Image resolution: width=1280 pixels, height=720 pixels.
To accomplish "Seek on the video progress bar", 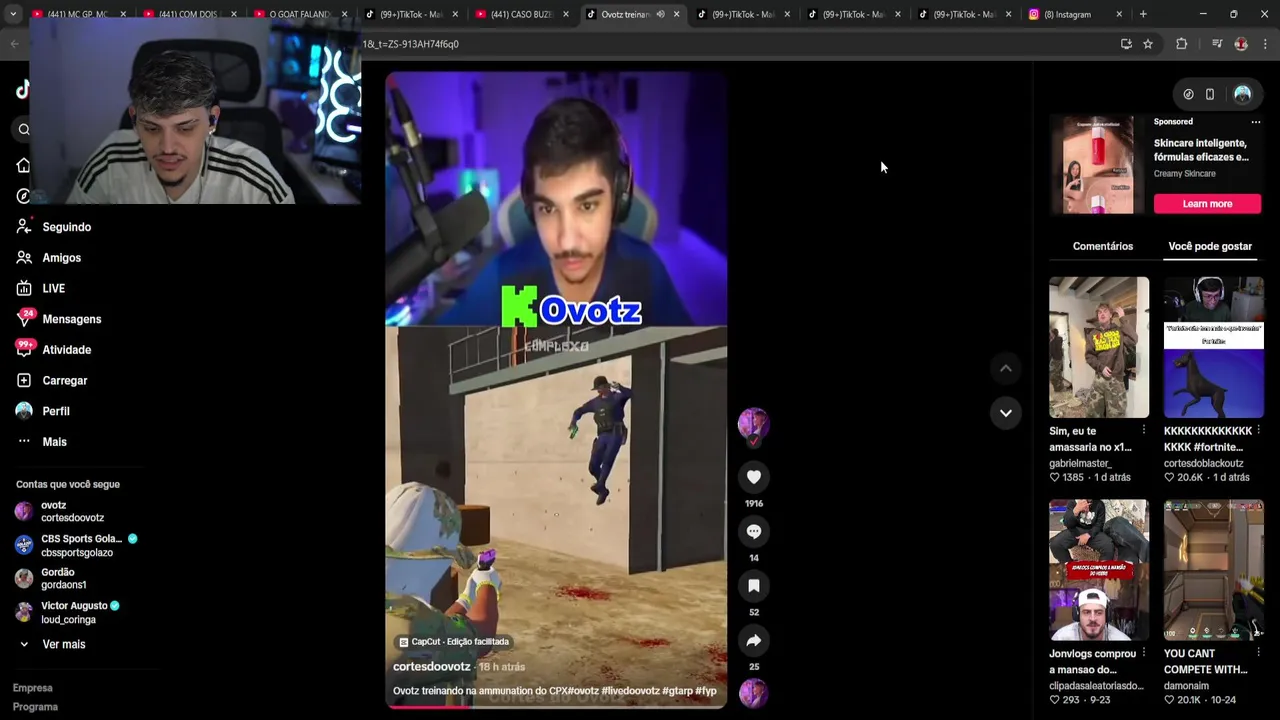I will (556, 706).
